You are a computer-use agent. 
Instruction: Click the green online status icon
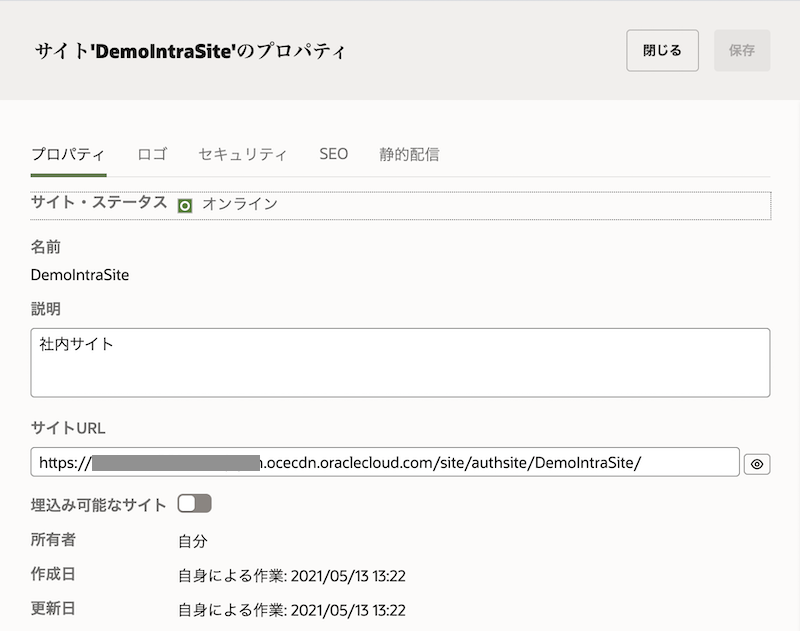pyautogui.click(x=185, y=205)
